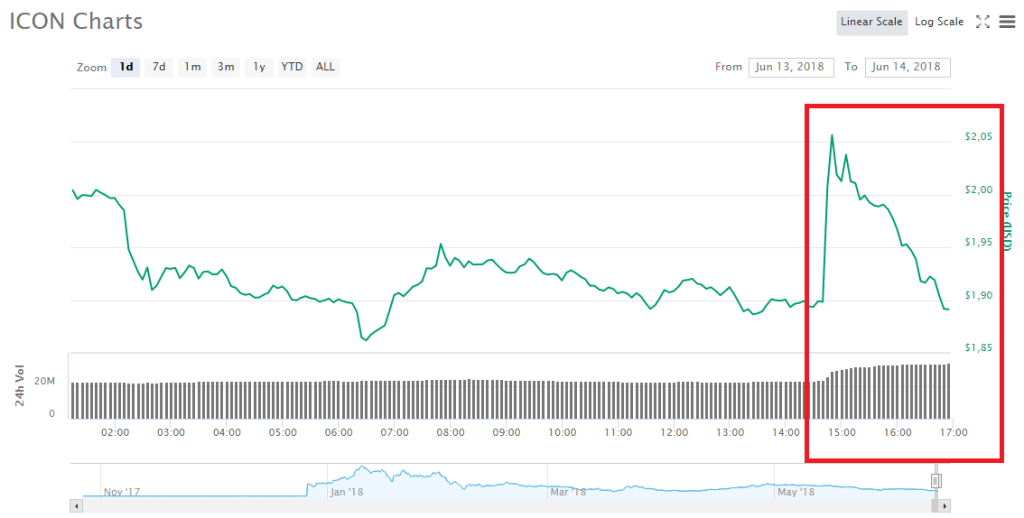Click the 02:00 time axis label
This screenshot has height=518, width=1024.
point(115,432)
